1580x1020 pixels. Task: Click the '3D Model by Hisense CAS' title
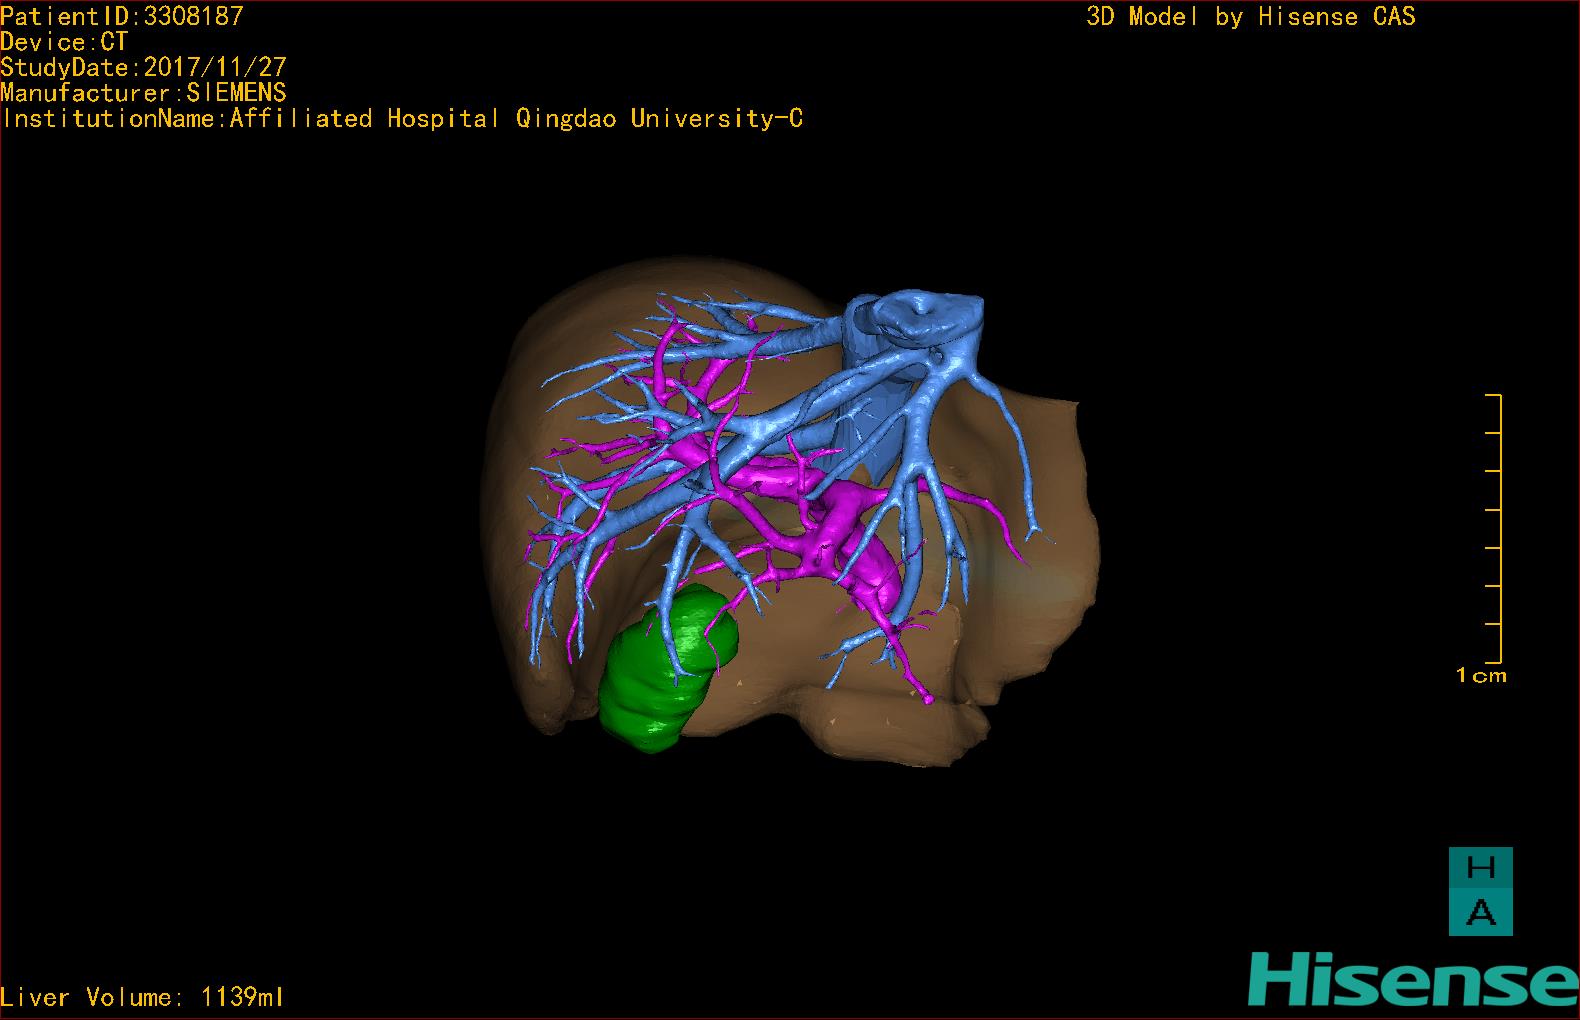click(1251, 16)
